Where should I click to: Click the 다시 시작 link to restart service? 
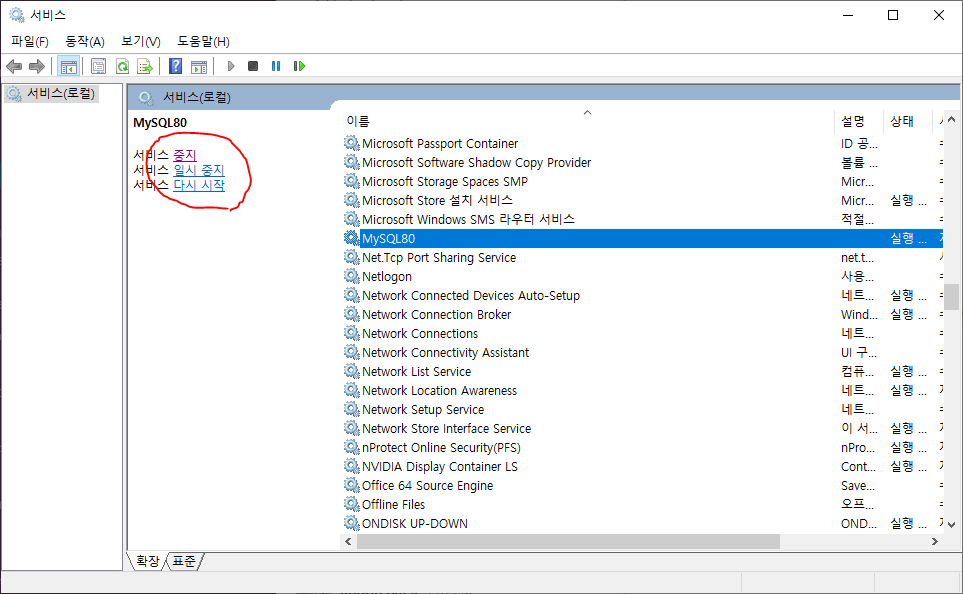tap(199, 185)
